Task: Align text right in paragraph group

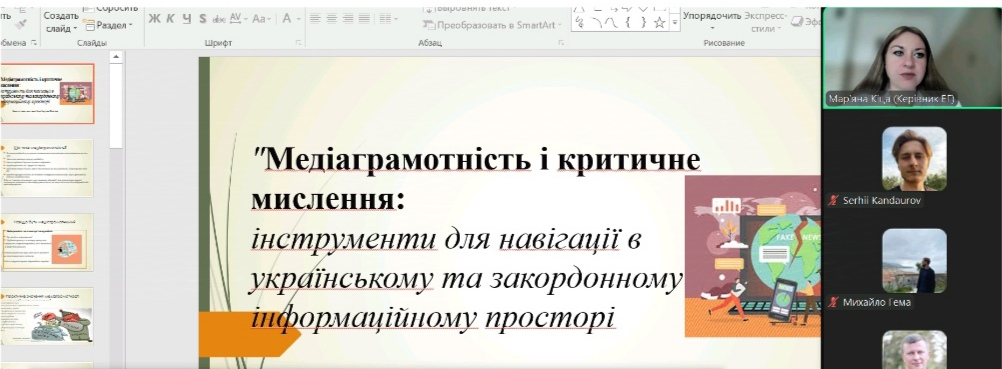Action: click(348, 19)
